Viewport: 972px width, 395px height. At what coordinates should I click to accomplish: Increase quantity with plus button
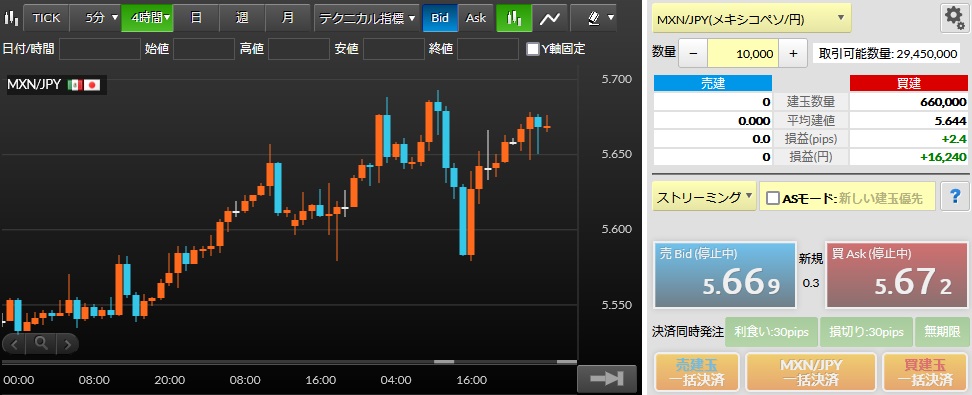(x=793, y=54)
